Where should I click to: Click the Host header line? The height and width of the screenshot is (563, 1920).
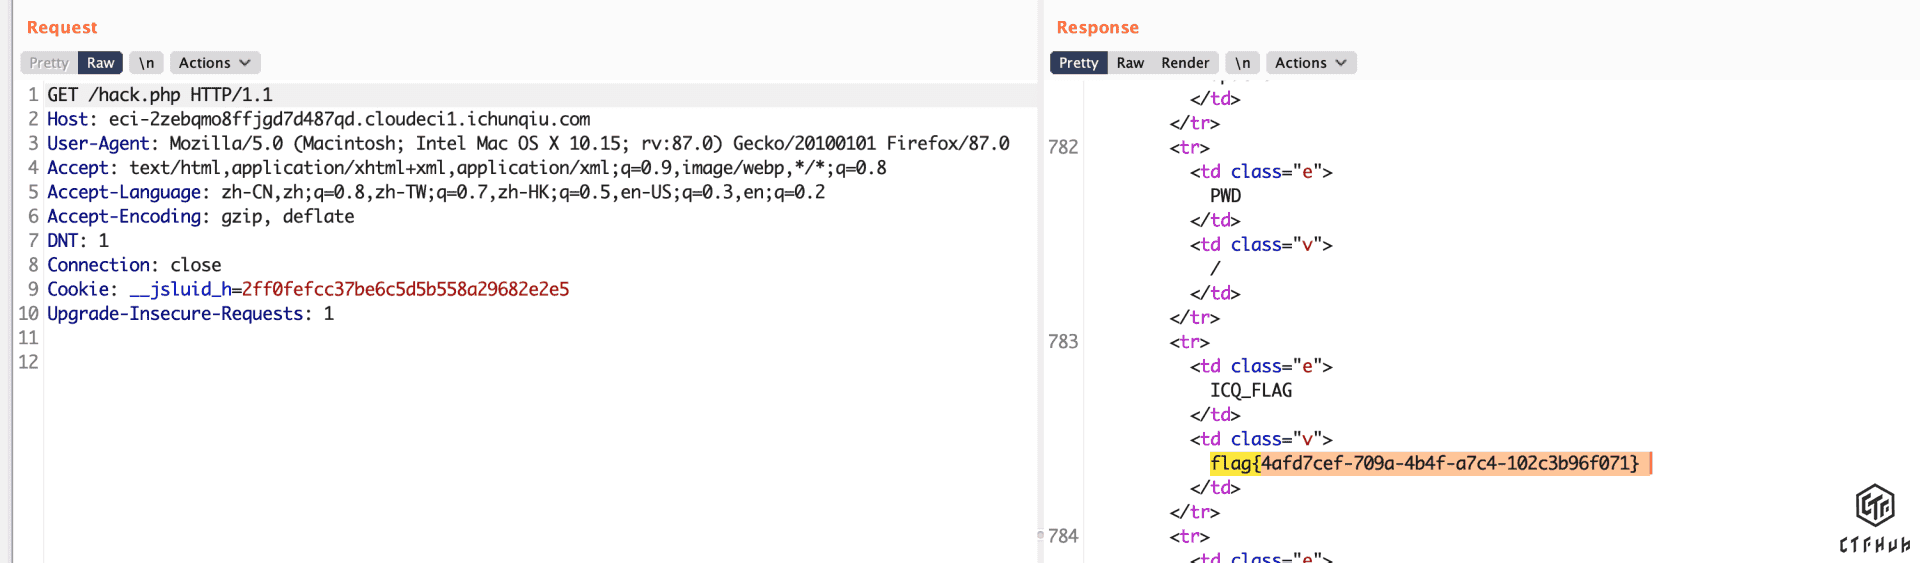318,119
